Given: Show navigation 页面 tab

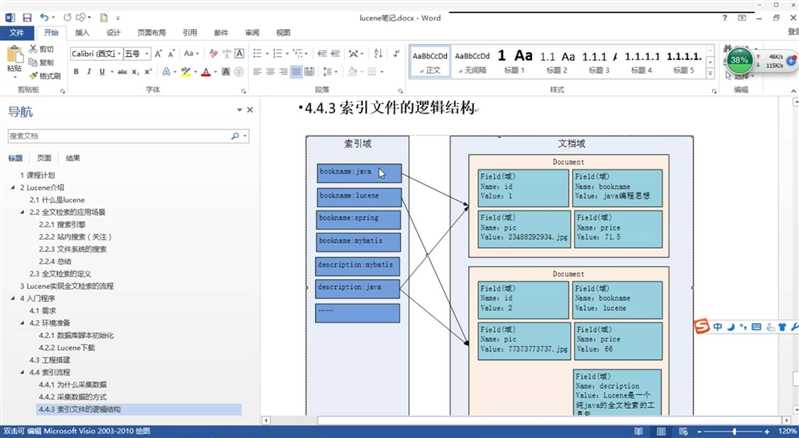Looking at the screenshot, I should 44,158.
